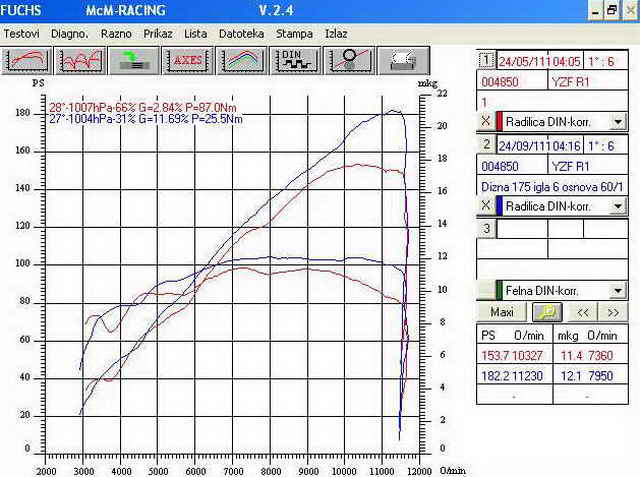The height and width of the screenshot is (477, 640).
Task: Open the Datoteka menu
Action: click(x=241, y=33)
